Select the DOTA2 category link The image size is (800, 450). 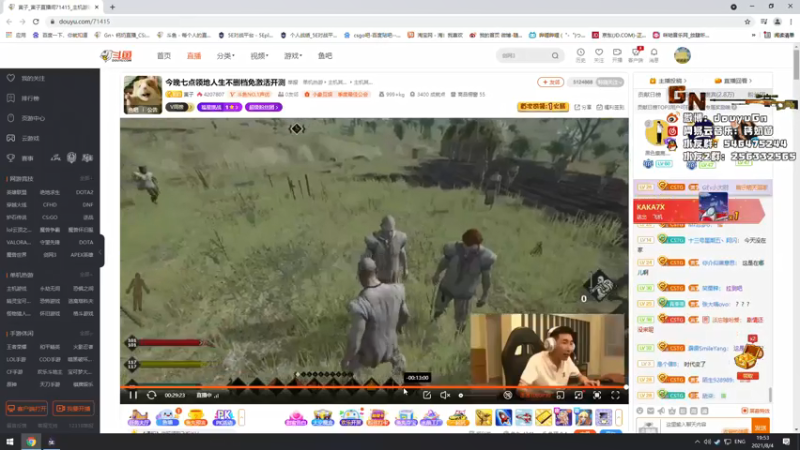(85, 192)
